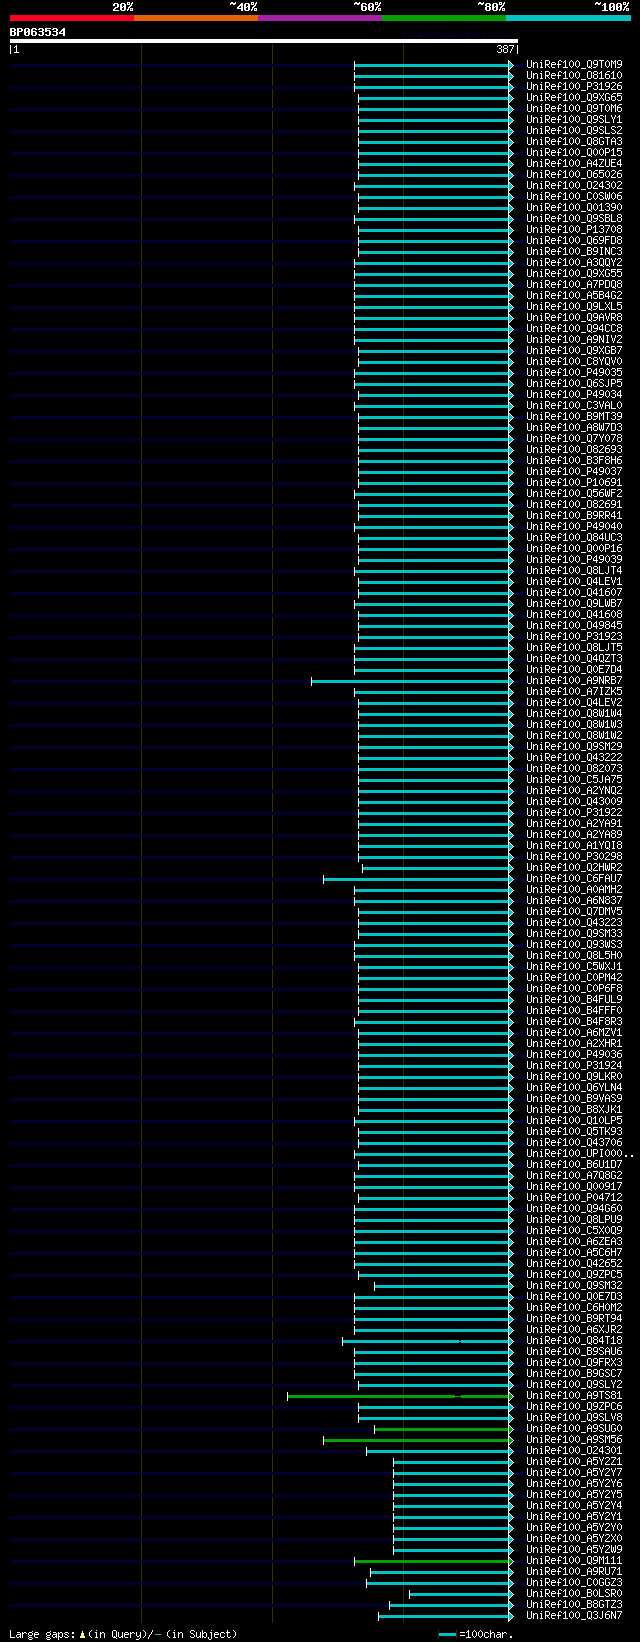
Task: Select the label UniRef100_A7IZK5
Action: pyautogui.click(x=574, y=691)
